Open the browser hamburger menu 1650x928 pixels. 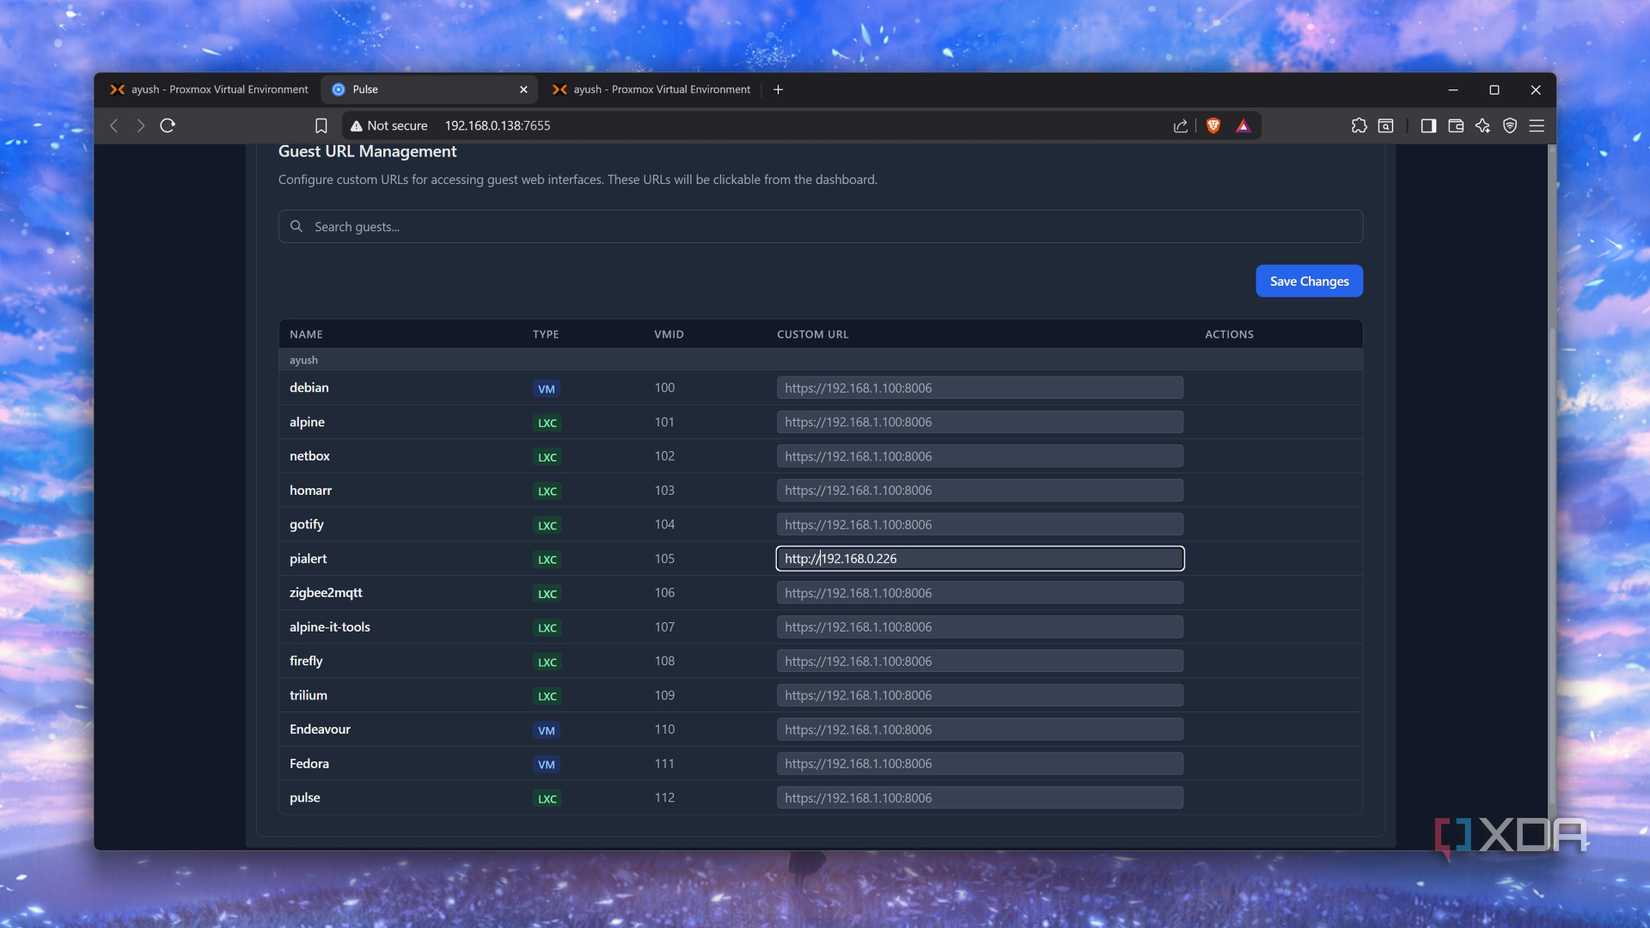click(1537, 126)
